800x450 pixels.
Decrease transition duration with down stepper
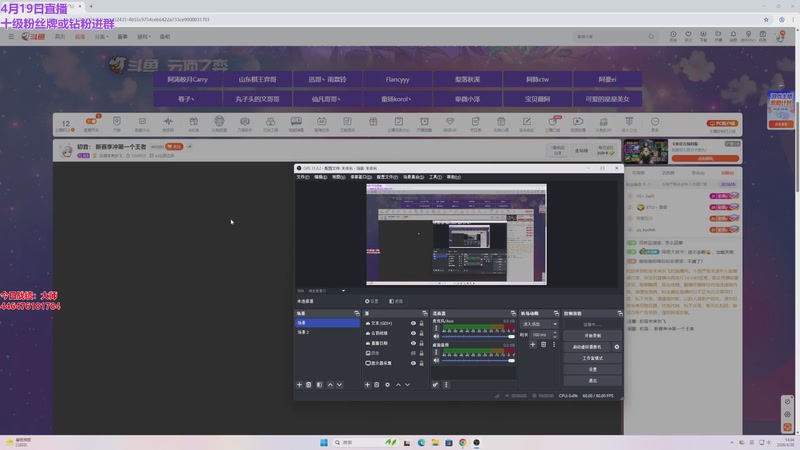click(555, 337)
